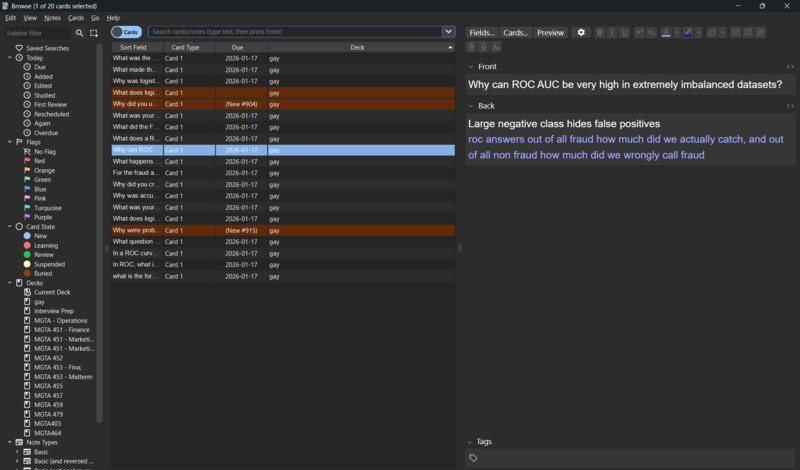Toggle HTML editor for Front field
The width and height of the screenshot is (800, 470).
(790, 67)
